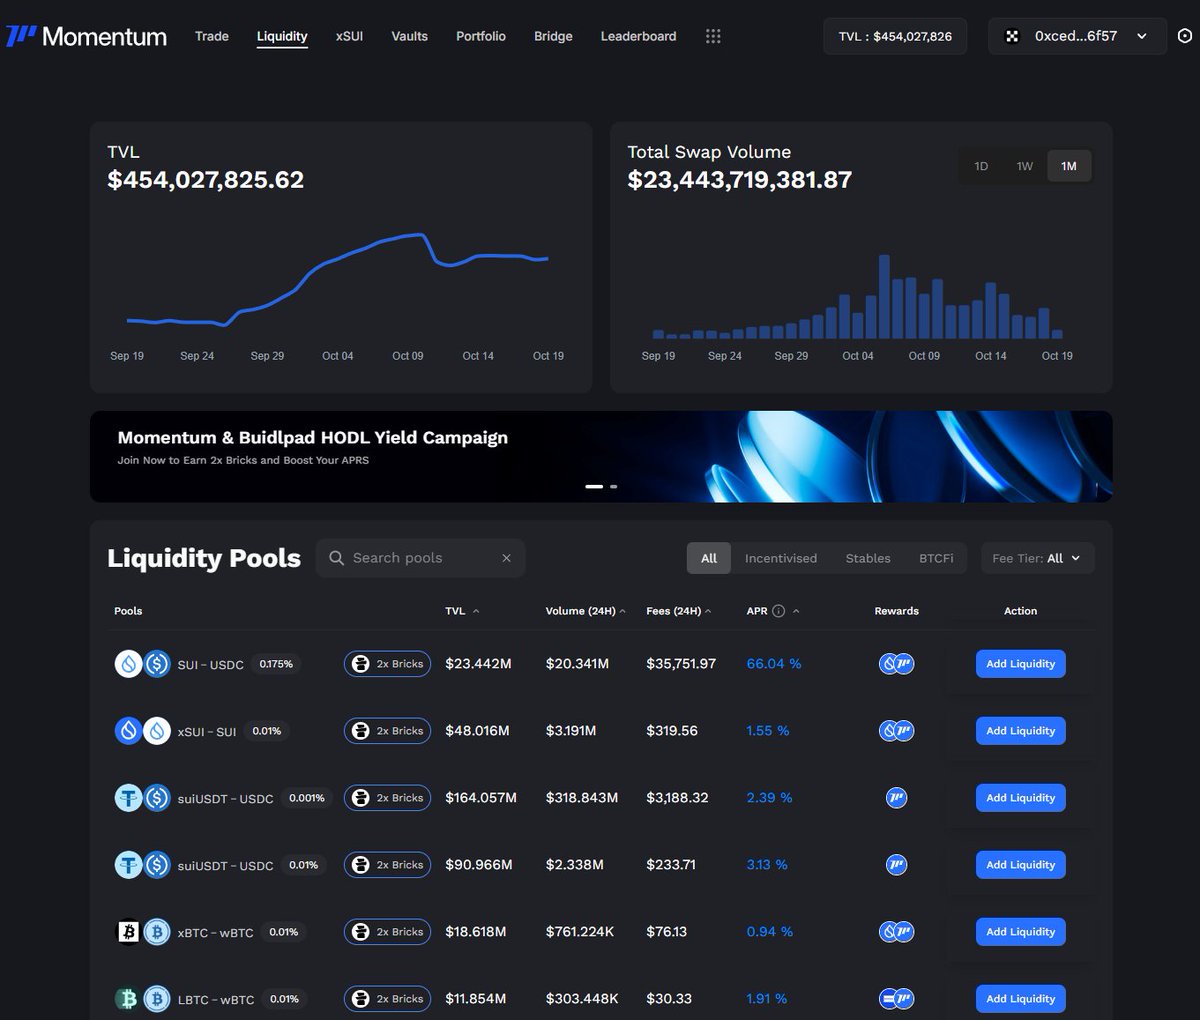Filter pools by Incentivised

coord(781,558)
